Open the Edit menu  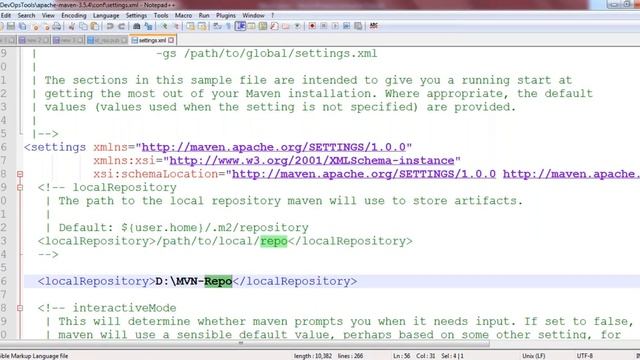click(x=6, y=16)
